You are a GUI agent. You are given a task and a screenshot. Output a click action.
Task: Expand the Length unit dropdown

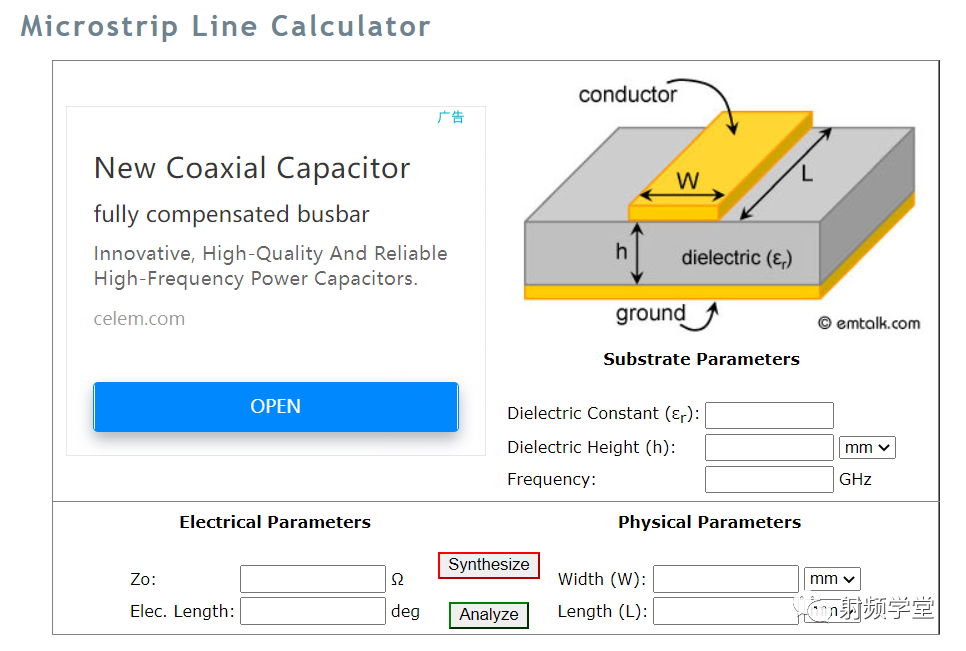coord(832,611)
